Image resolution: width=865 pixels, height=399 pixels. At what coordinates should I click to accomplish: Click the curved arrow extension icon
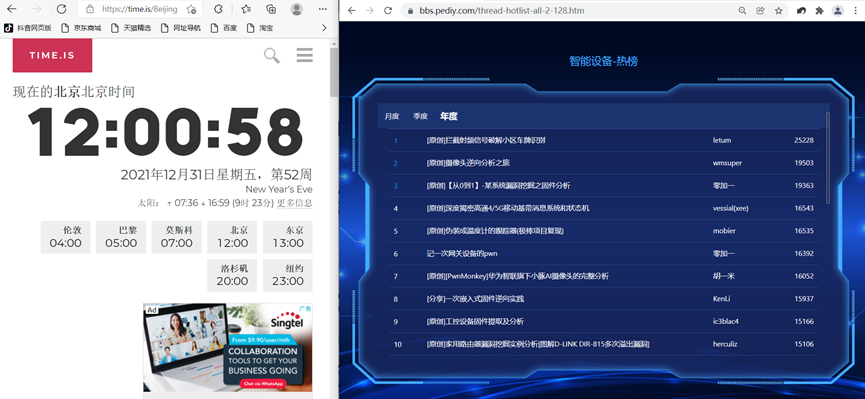coord(801,10)
